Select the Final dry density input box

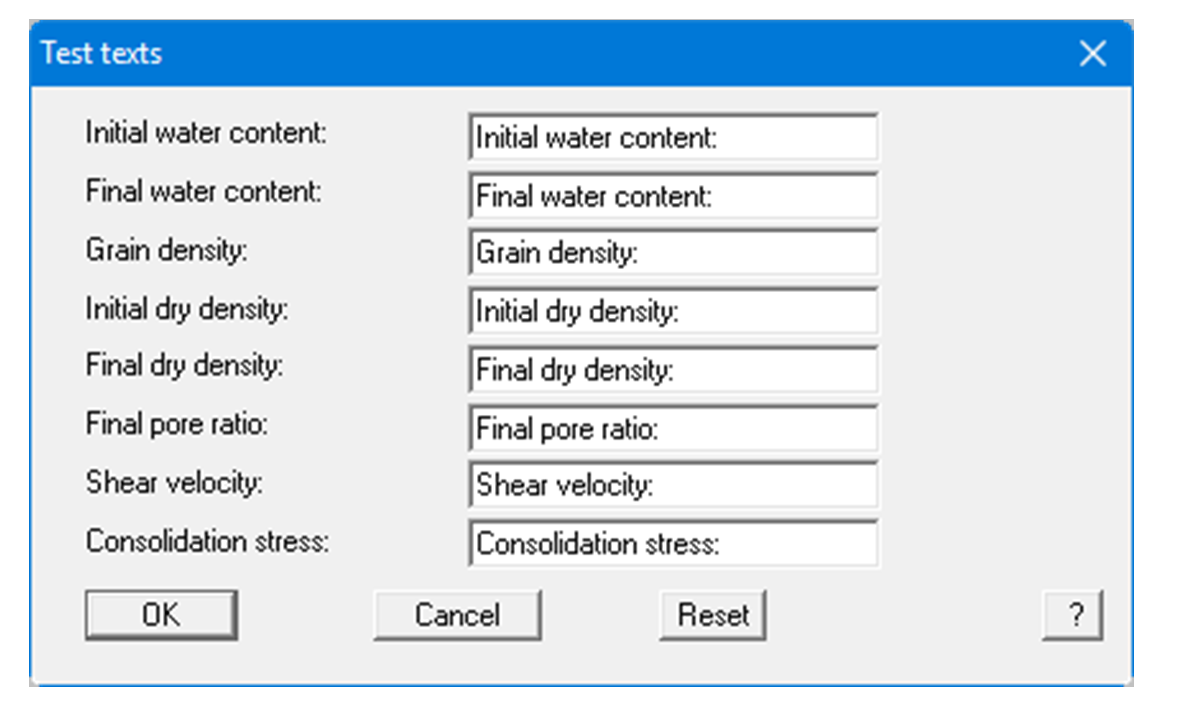pos(675,369)
